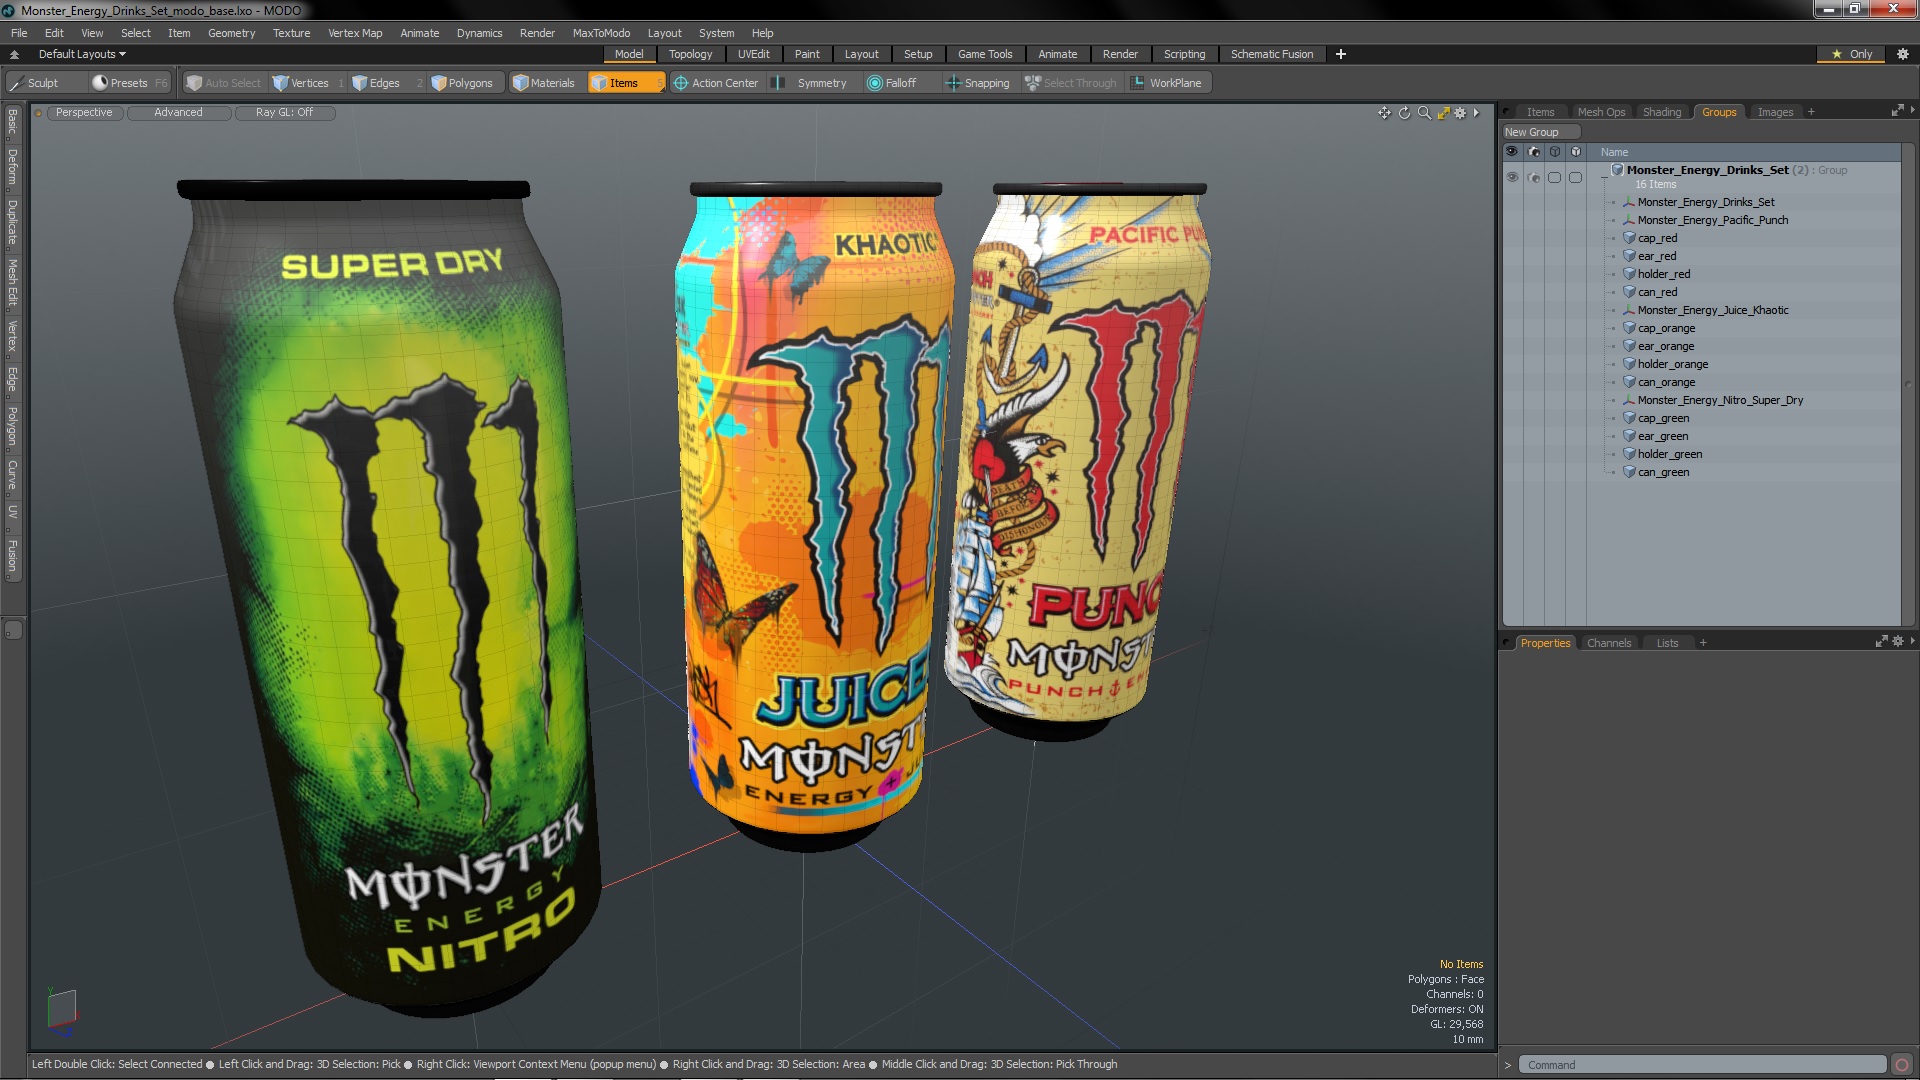Click the layout settings gear at top right
1920x1080 pixels.
[1903, 54]
